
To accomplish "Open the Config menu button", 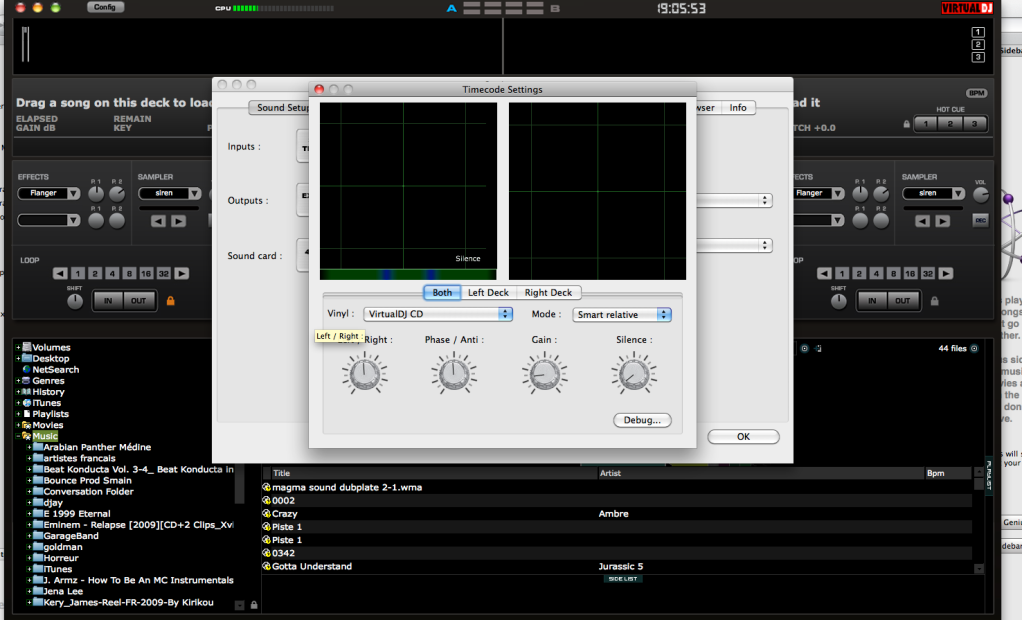I will [x=105, y=7].
